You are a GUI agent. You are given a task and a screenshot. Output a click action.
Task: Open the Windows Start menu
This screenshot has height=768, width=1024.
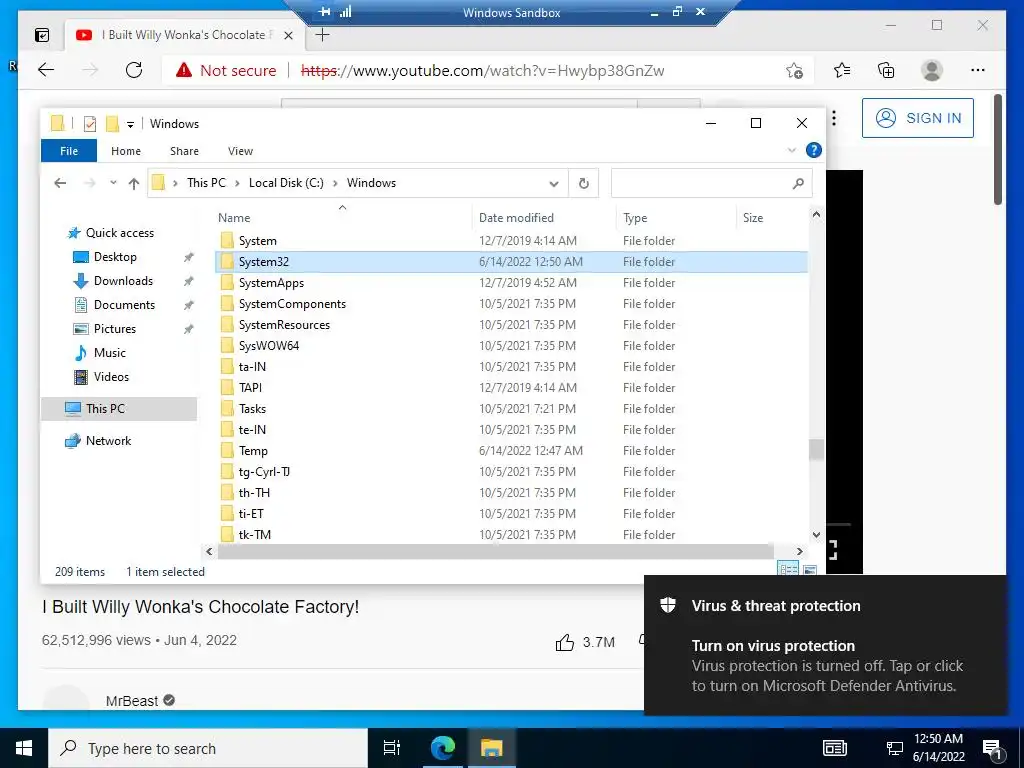click(24, 748)
